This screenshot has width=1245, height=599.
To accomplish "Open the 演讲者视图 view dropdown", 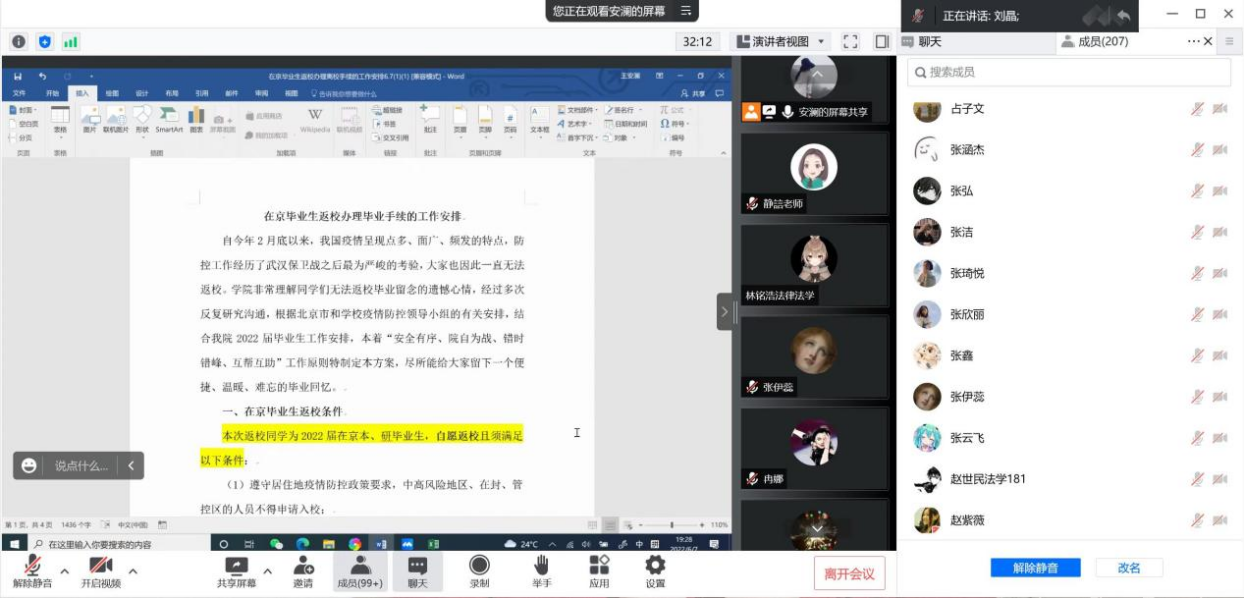I will [x=781, y=42].
